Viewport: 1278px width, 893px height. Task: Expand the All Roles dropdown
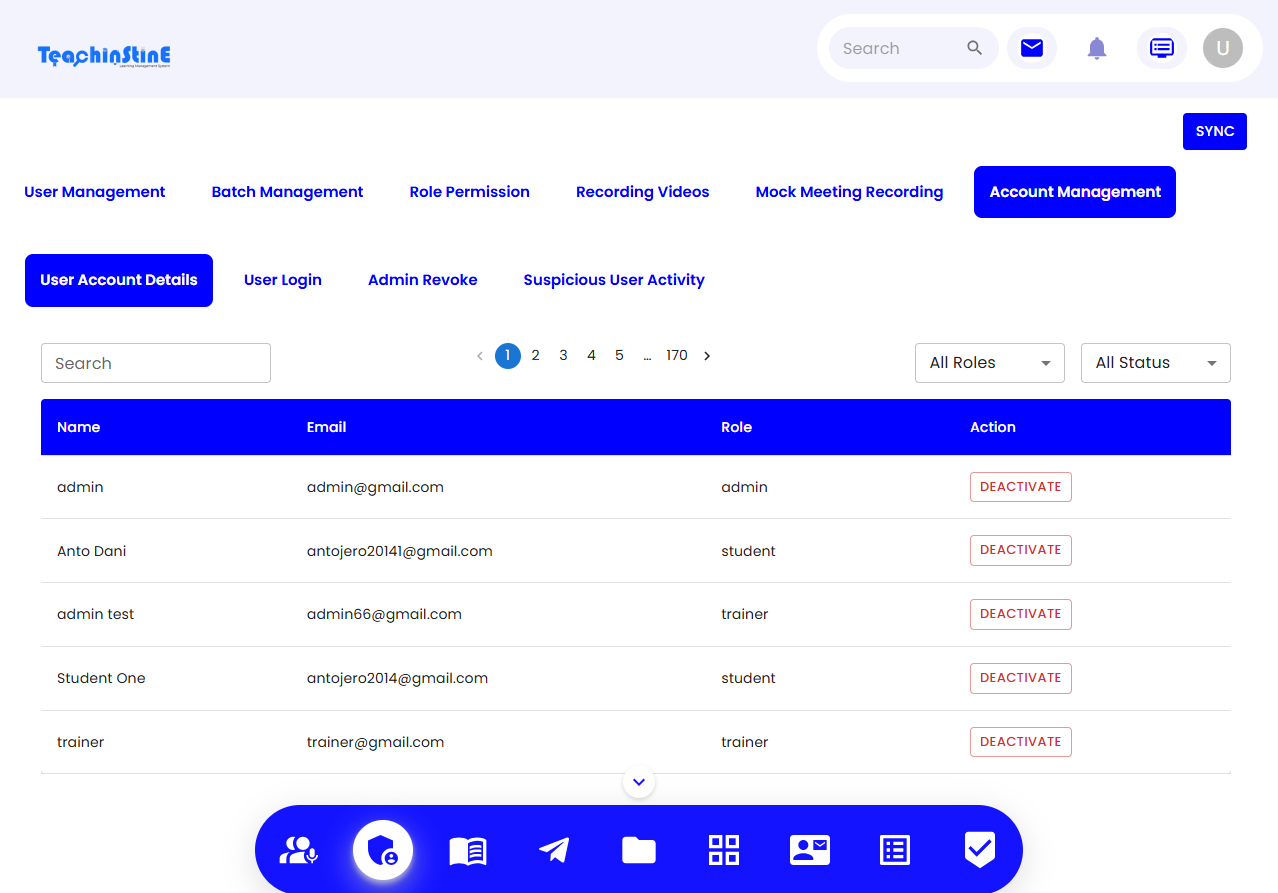(x=989, y=363)
